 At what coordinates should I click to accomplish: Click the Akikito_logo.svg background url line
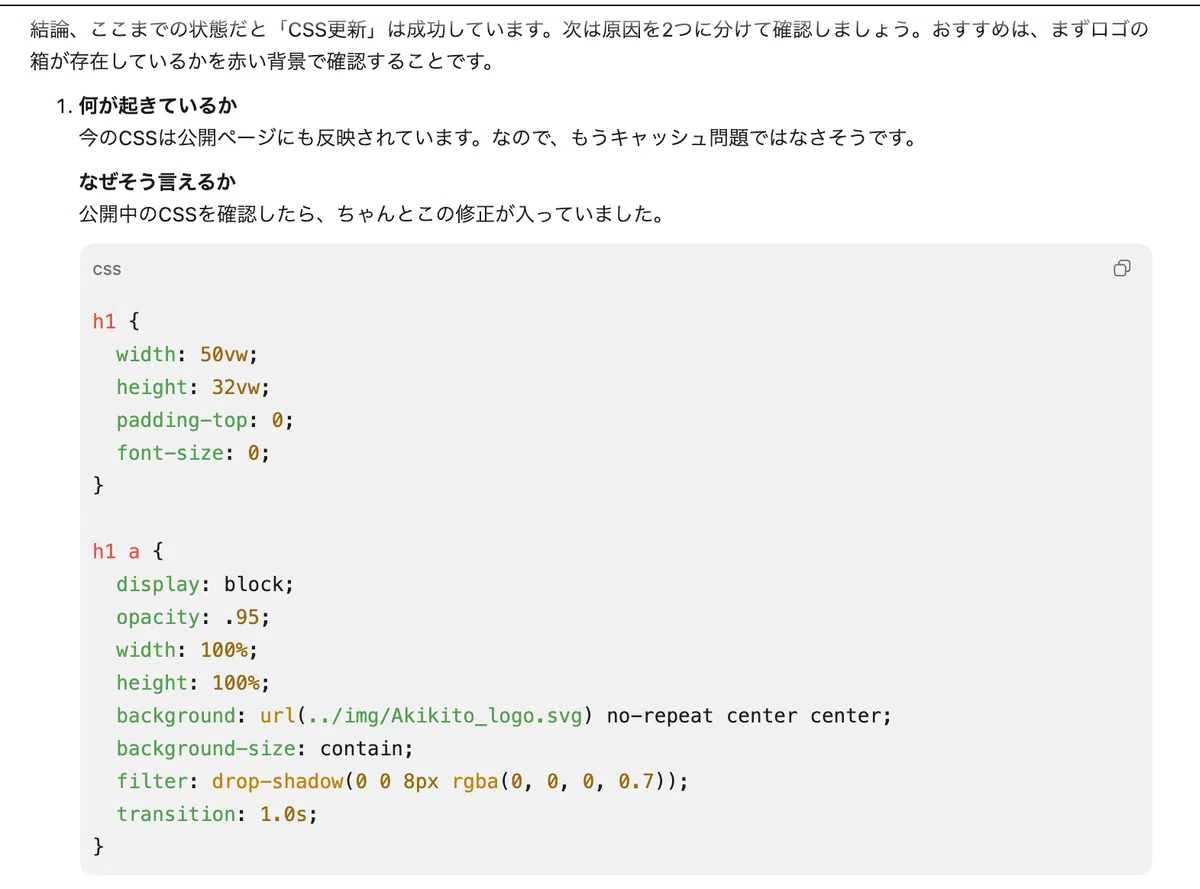[x=503, y=716]
